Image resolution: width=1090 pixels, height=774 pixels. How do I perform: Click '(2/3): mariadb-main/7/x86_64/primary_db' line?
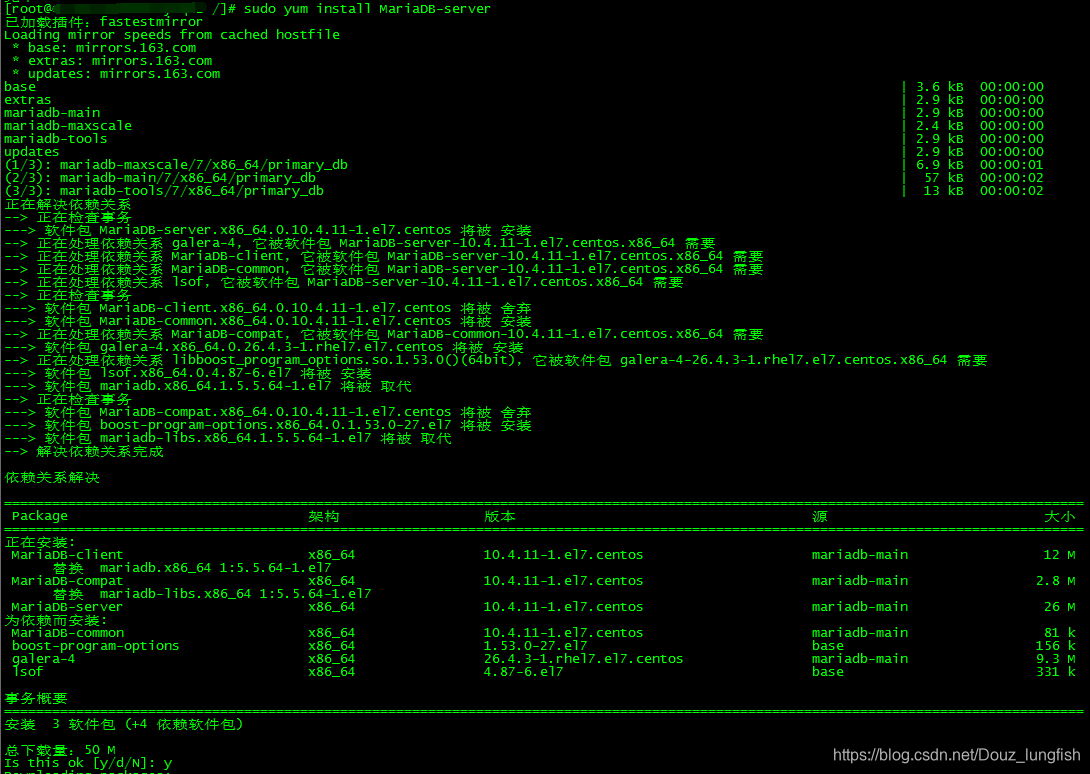click(160, 178)
